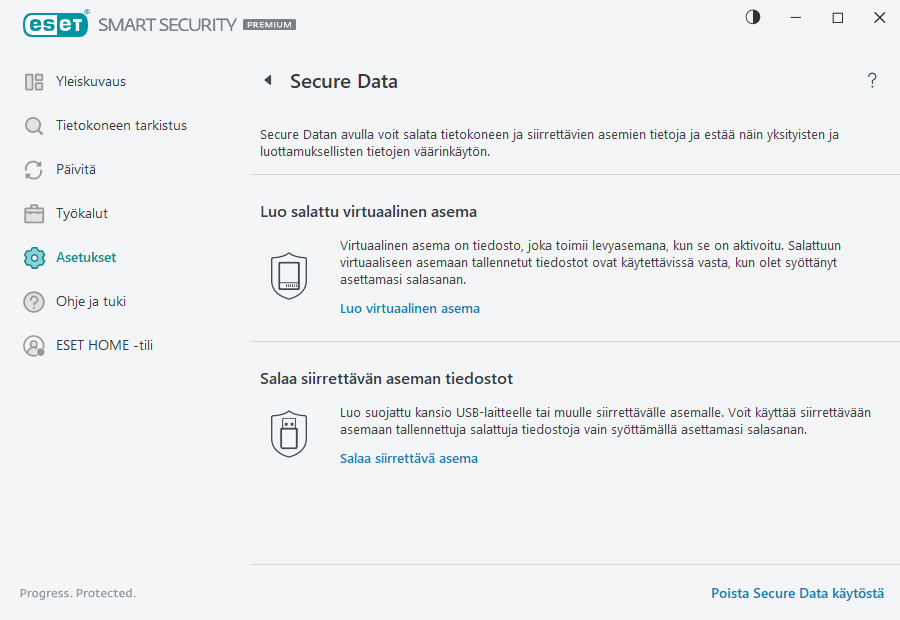The width and height of the screenshot is (900, 620).
Task: Open the Työkalut toolbox icon
Action: coord(33,213)
